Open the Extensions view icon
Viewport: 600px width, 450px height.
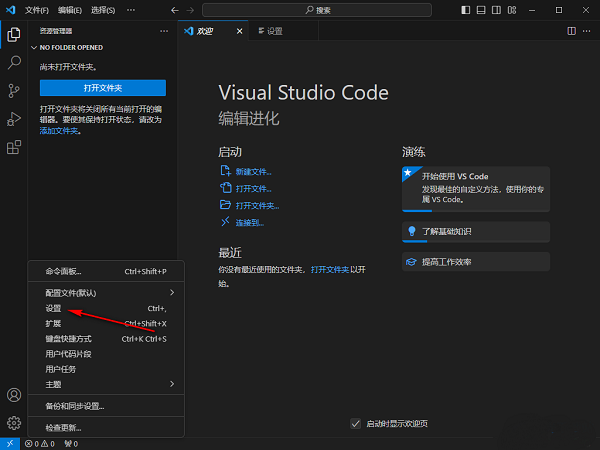click(14, 148)
